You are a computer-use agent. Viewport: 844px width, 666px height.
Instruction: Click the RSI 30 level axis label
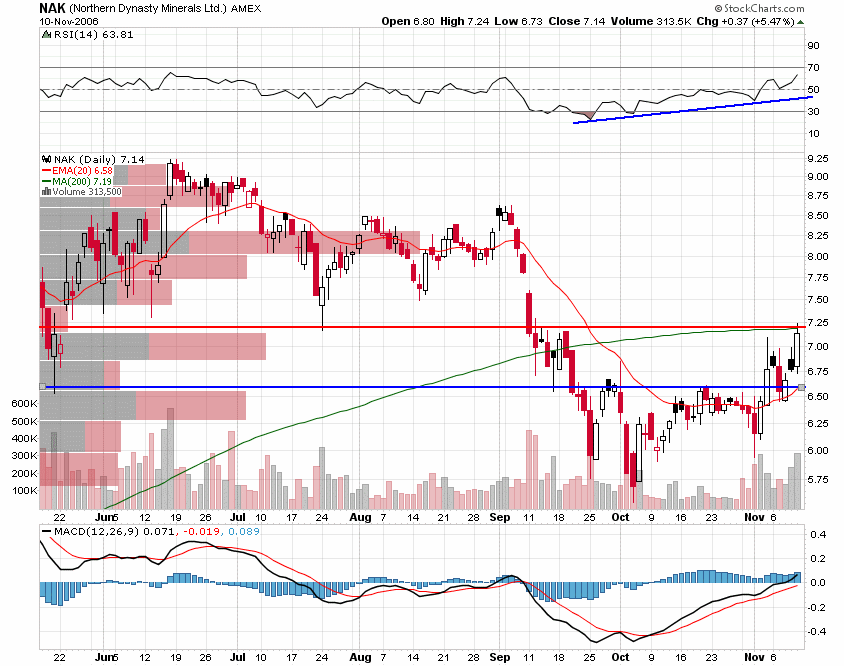coord(813,111)
